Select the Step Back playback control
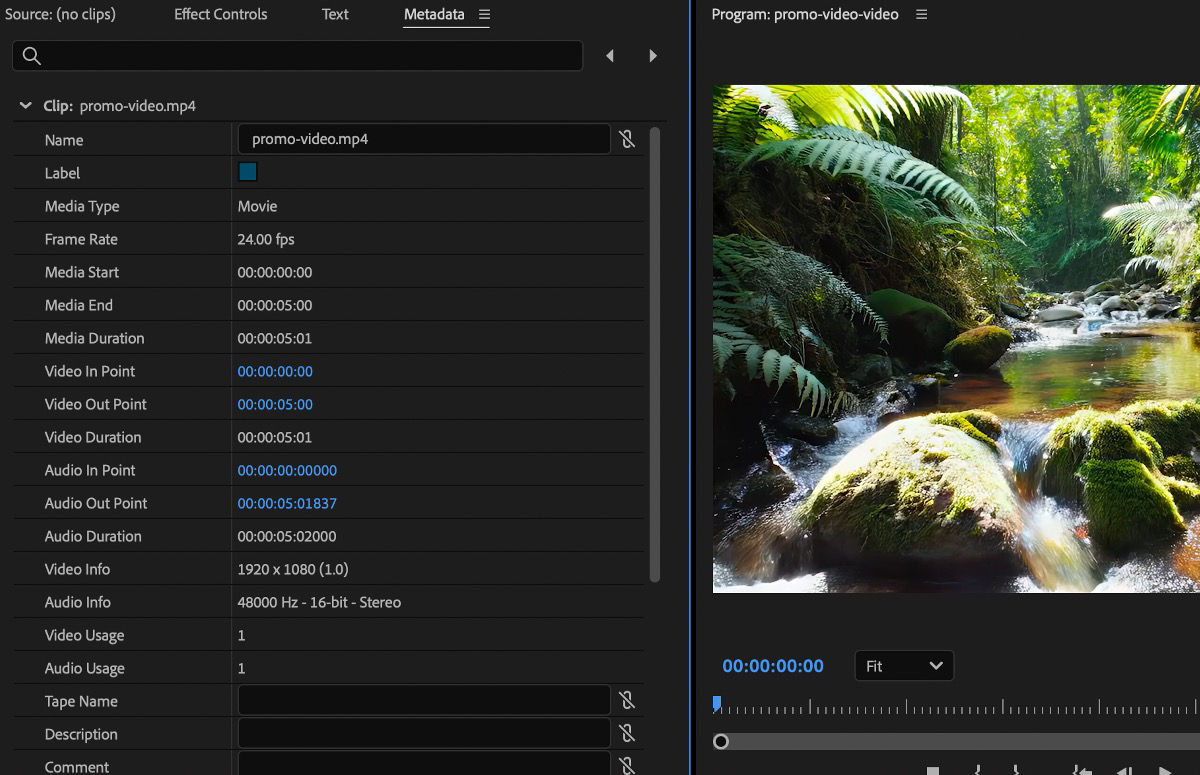1200x775 pixels. pyautogui.click(x=1127, y=768)
